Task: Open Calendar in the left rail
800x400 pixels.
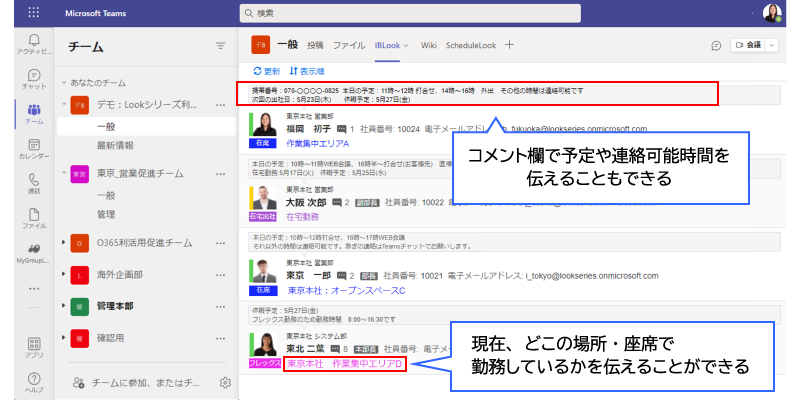Action: (34, 149)
